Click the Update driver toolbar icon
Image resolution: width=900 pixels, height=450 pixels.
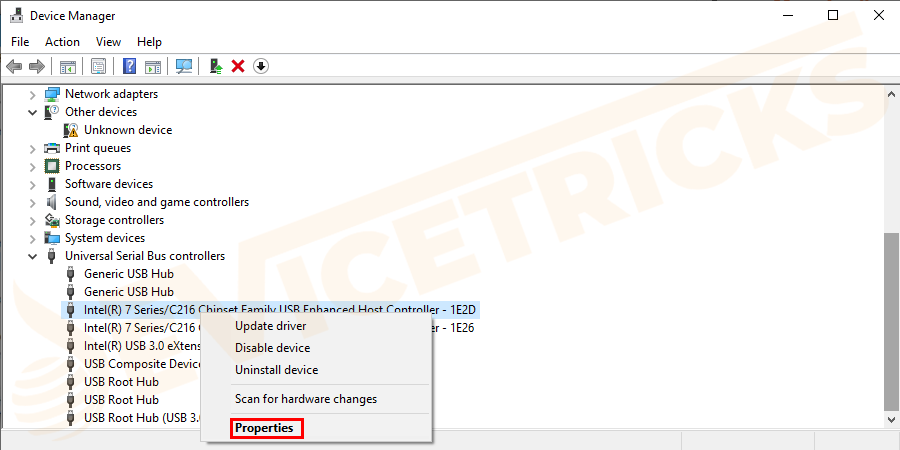(x=216, y=67)
